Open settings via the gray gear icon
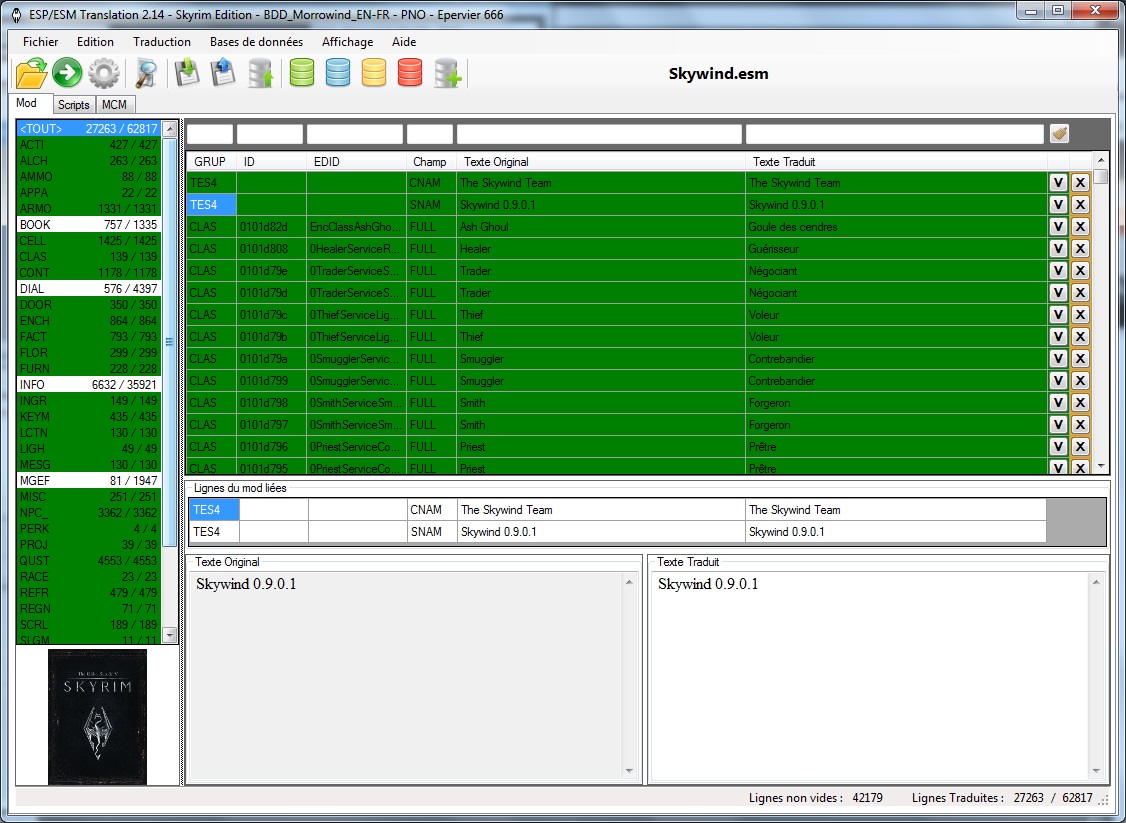 pyautogui.click(x=104, y=73)
